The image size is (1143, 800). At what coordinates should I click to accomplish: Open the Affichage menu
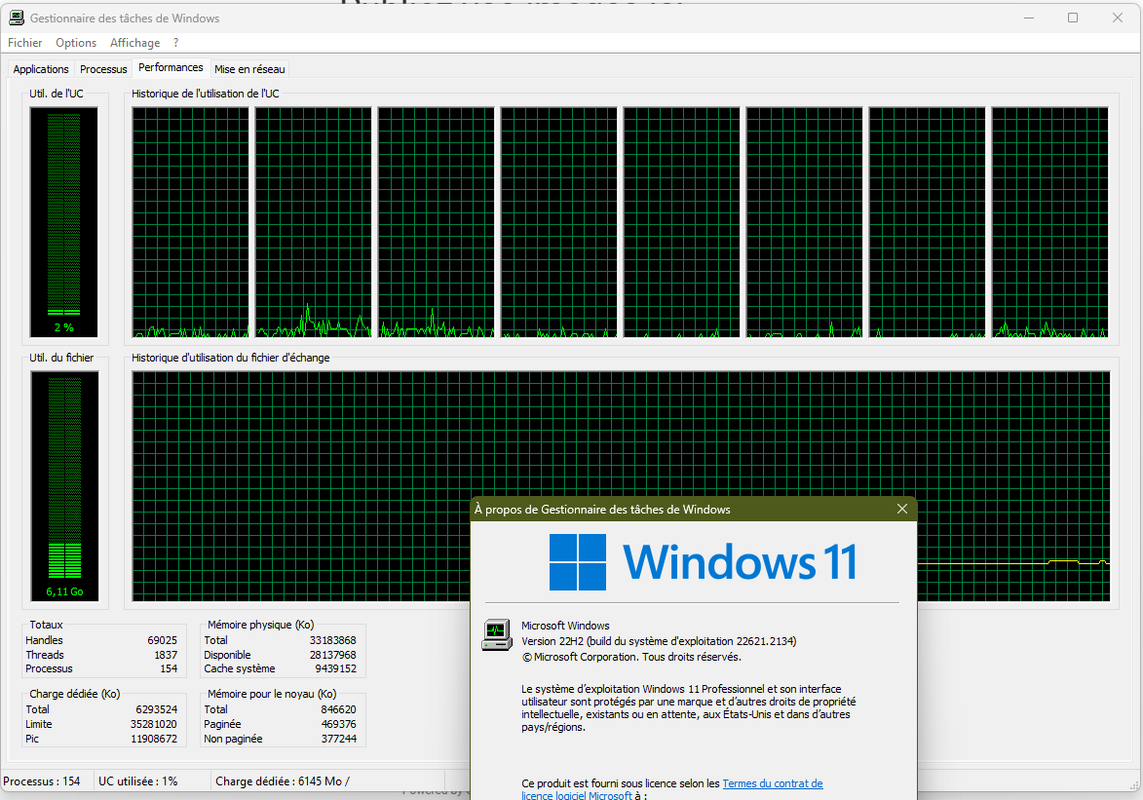pos(135,43)
